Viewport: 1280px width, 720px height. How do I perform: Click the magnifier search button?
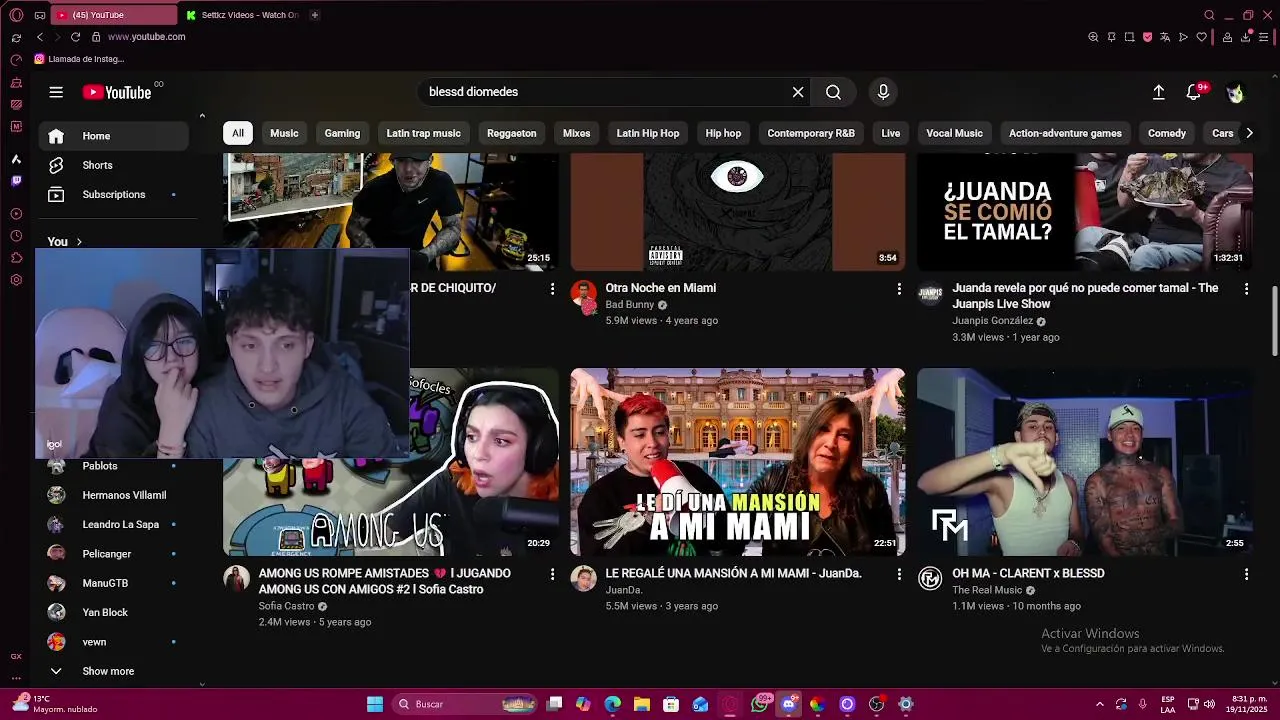[833, 92]
